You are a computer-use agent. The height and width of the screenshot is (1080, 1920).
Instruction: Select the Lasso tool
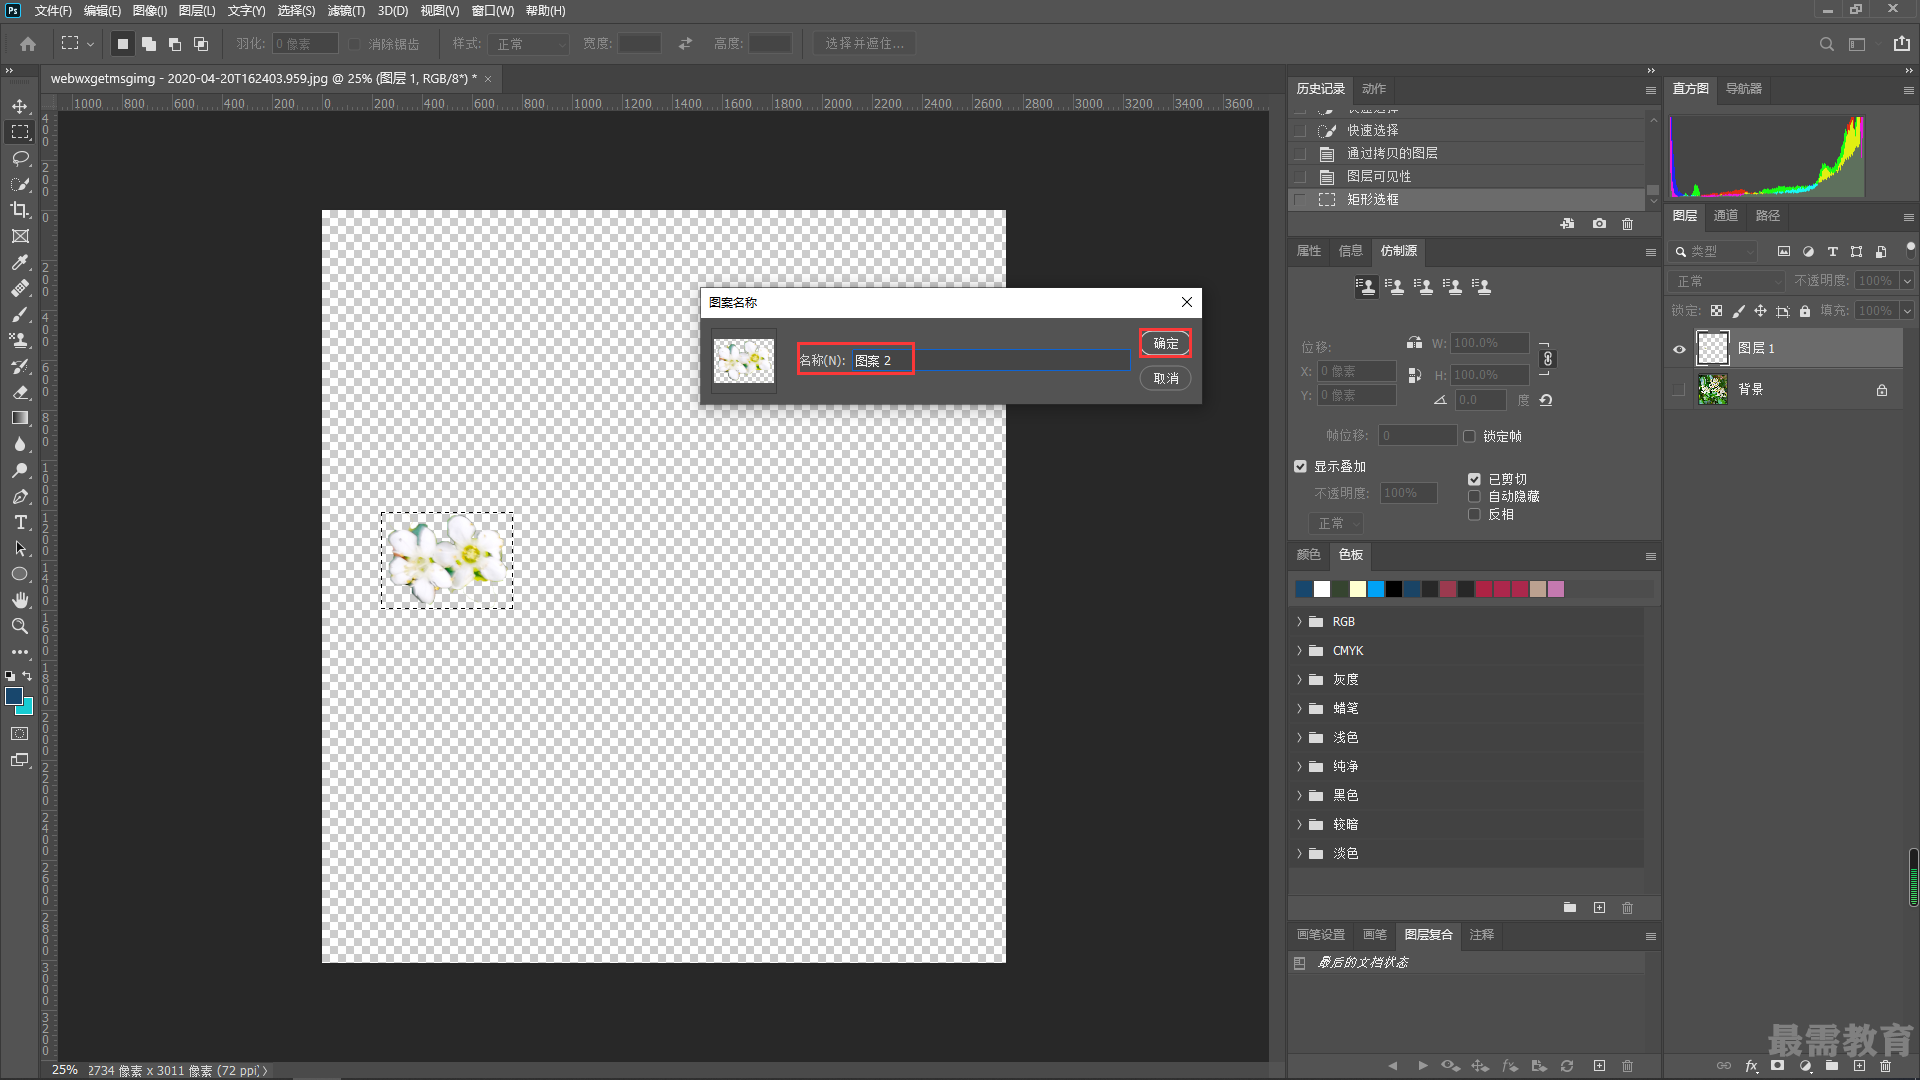(20, 158)
